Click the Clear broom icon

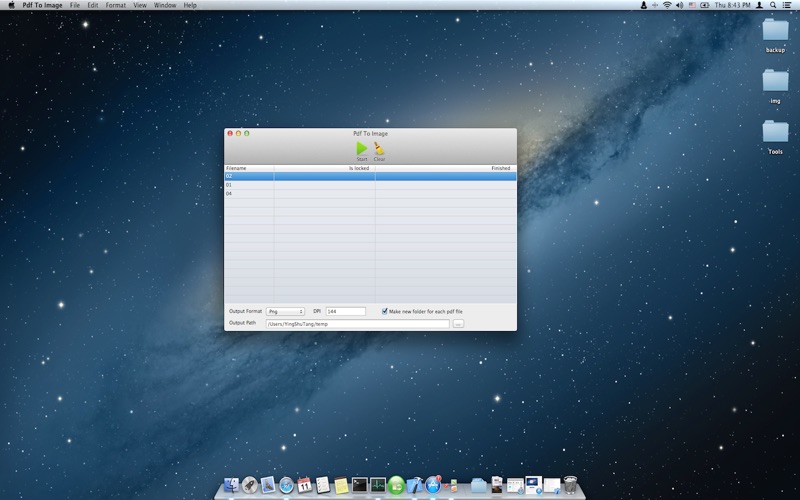click(x=379, y=149)
